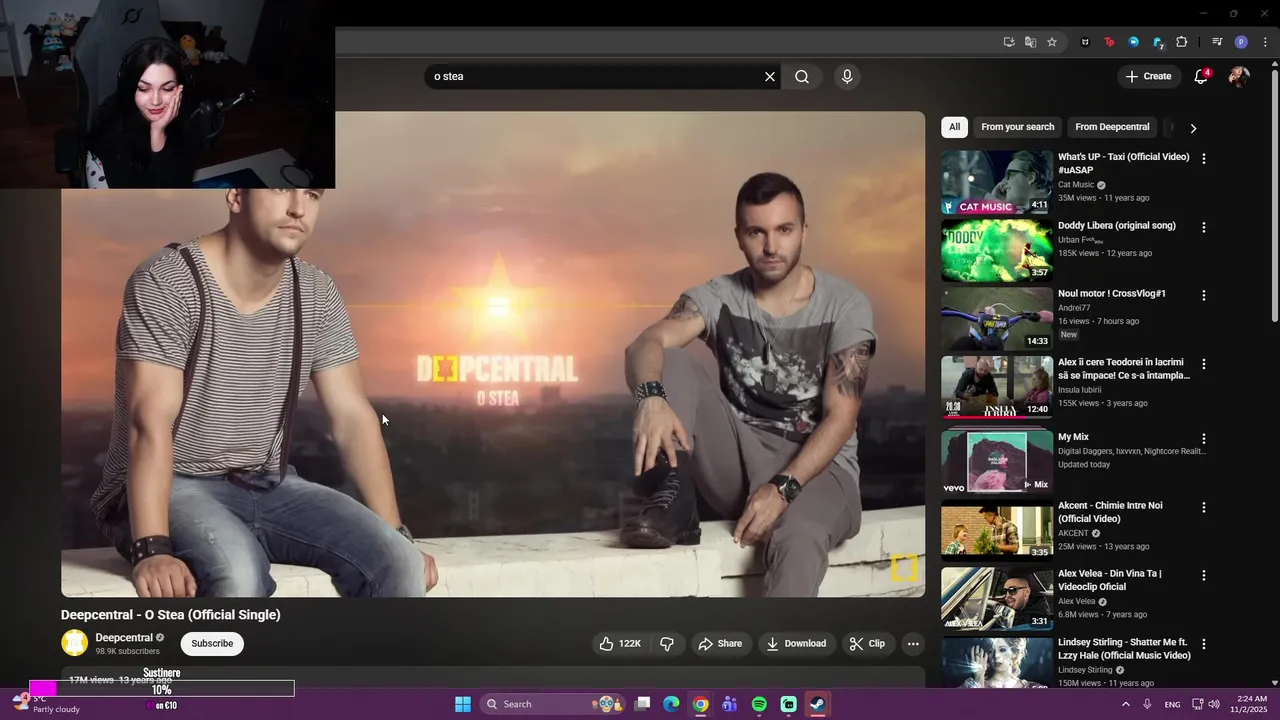Select the All filter chip

954,127
